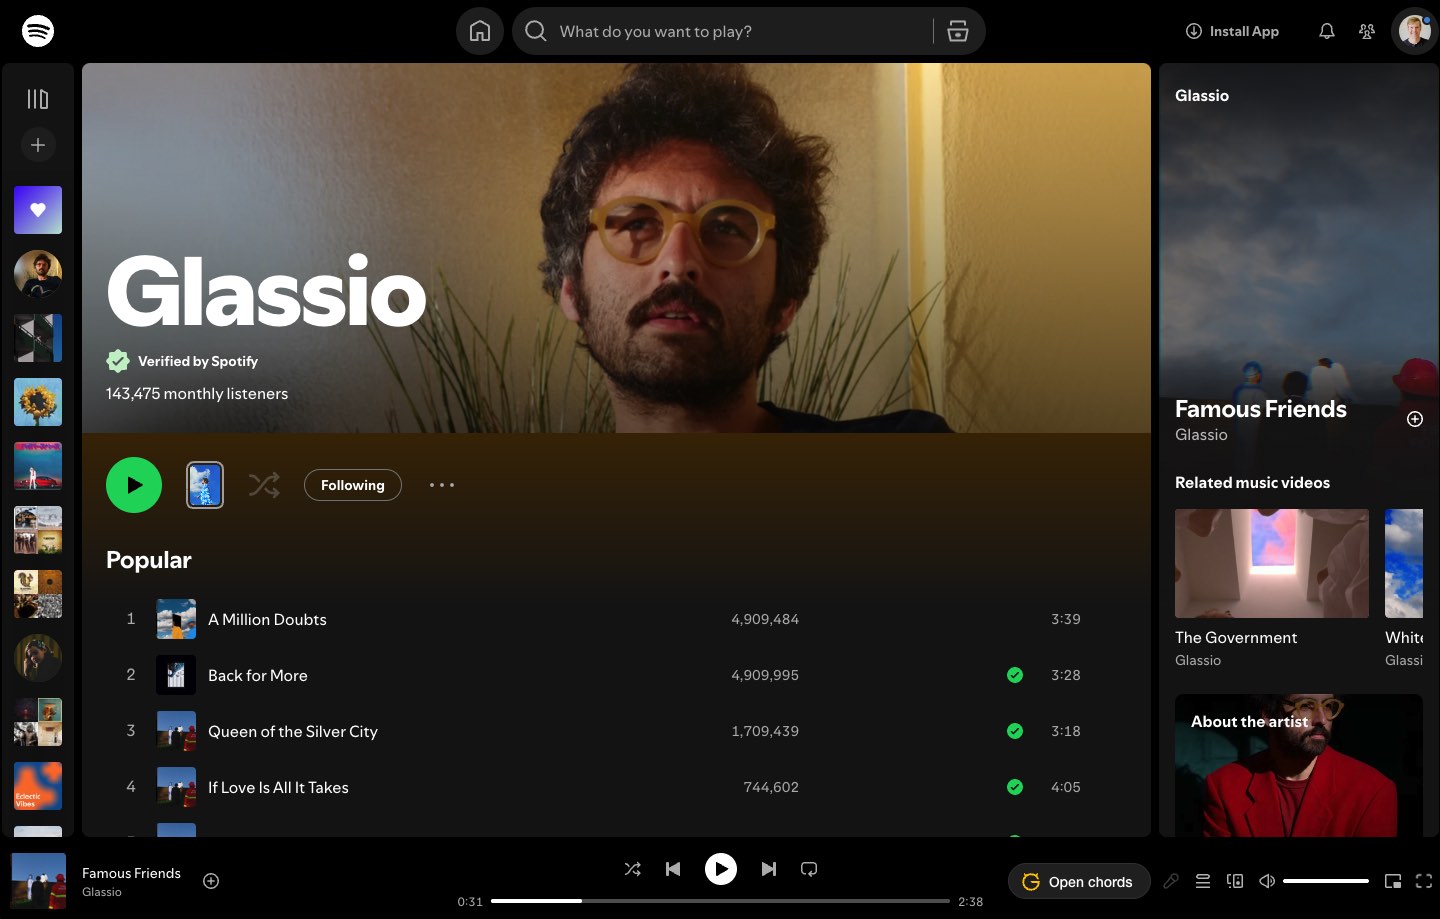Click A Million Doubts album art
The width and height of the screenshot is (1440, 919).
(176, 619)
